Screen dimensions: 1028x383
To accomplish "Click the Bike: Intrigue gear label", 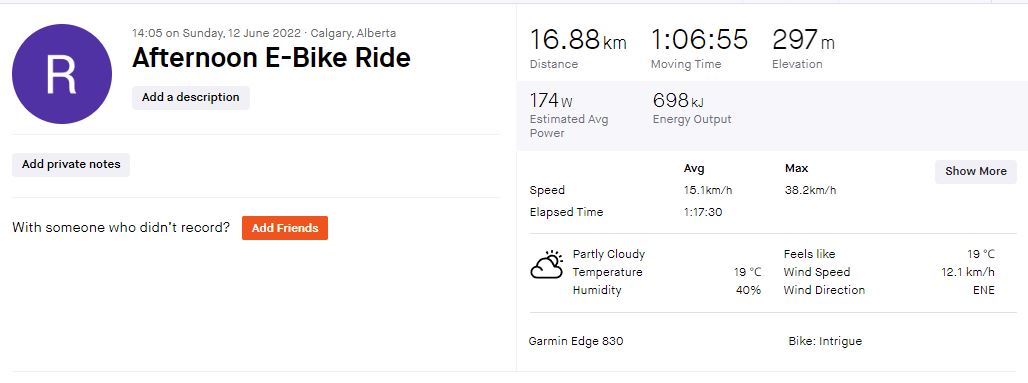I will (825, 341).
